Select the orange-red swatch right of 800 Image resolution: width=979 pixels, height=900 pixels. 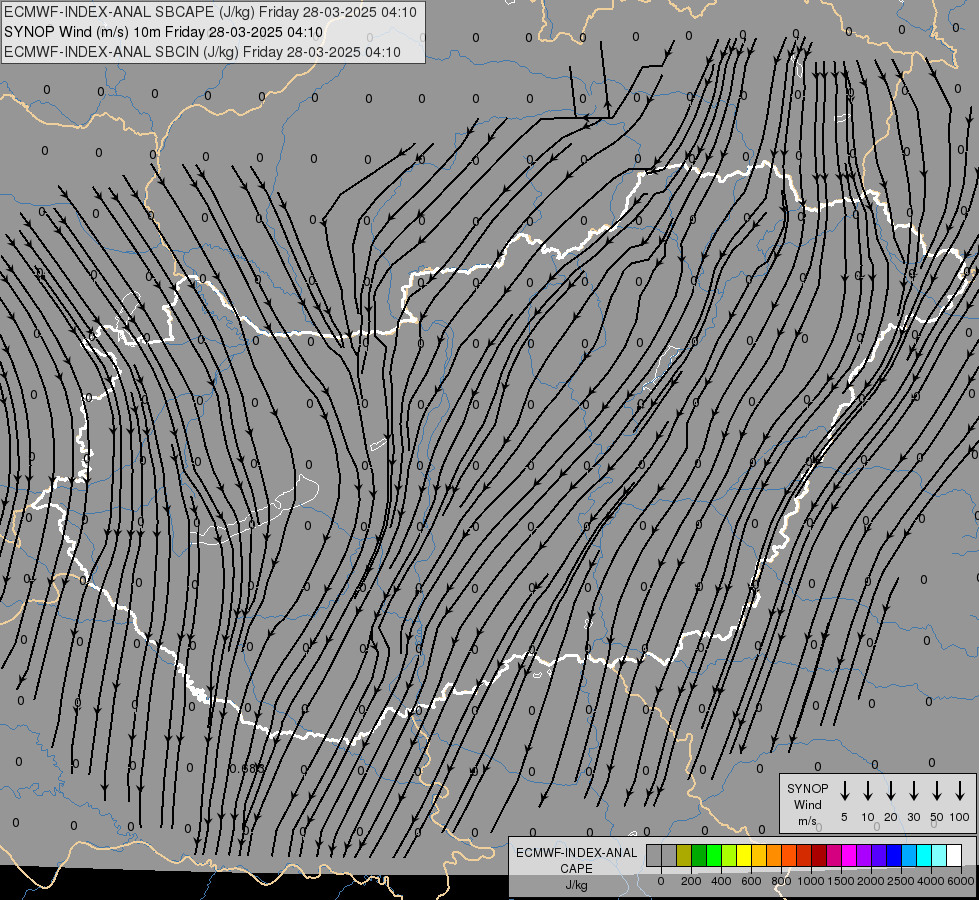[x=789, y=855]
